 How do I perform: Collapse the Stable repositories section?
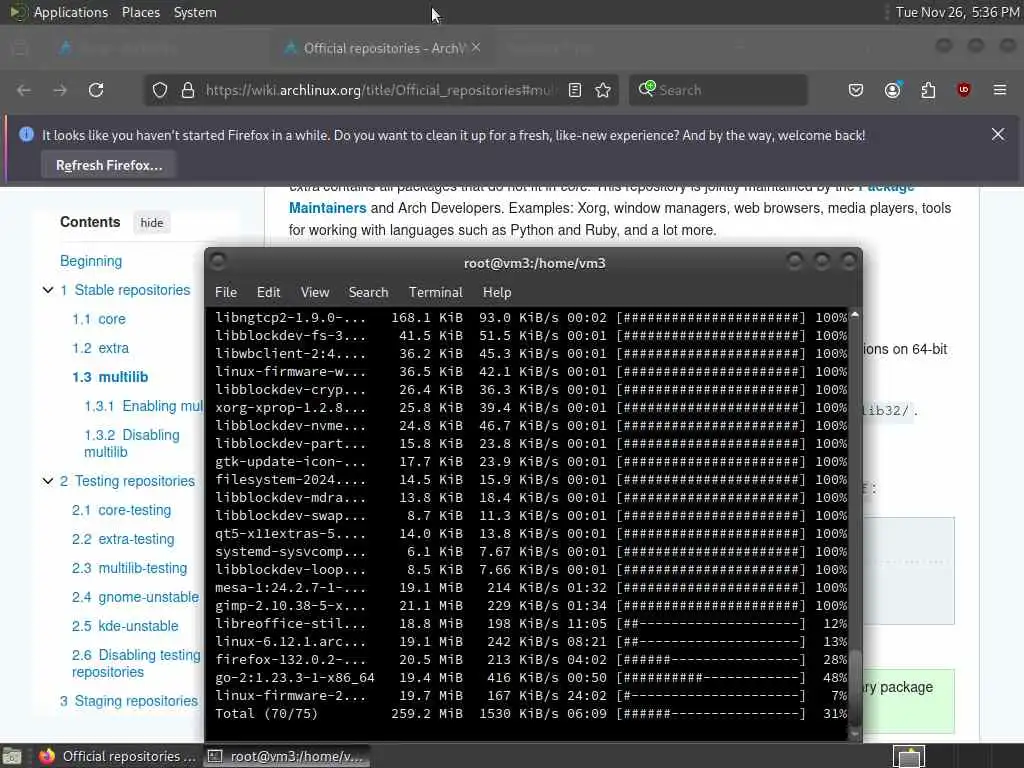tap(48, 290)
